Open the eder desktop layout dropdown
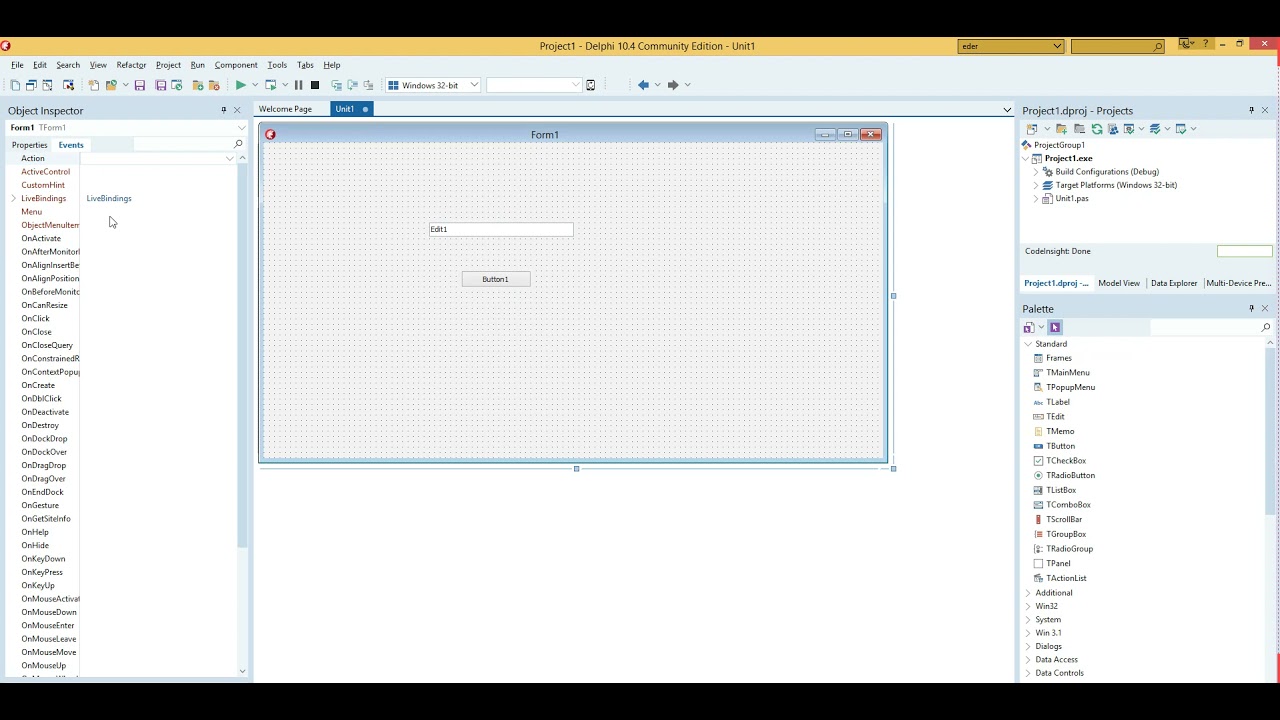Viewport: 1280px width, 720px height. [1057, 46]
